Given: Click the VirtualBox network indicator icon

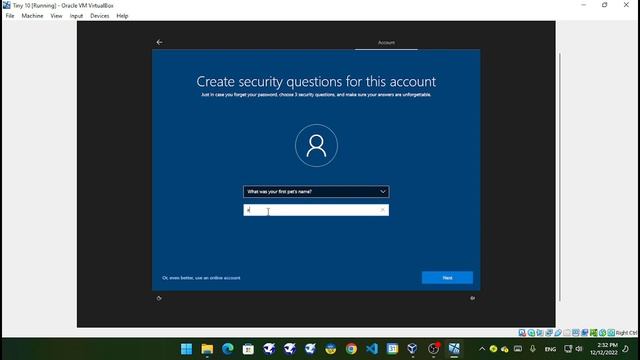Looking at the screenshot, I should click(x=549, y=333).
